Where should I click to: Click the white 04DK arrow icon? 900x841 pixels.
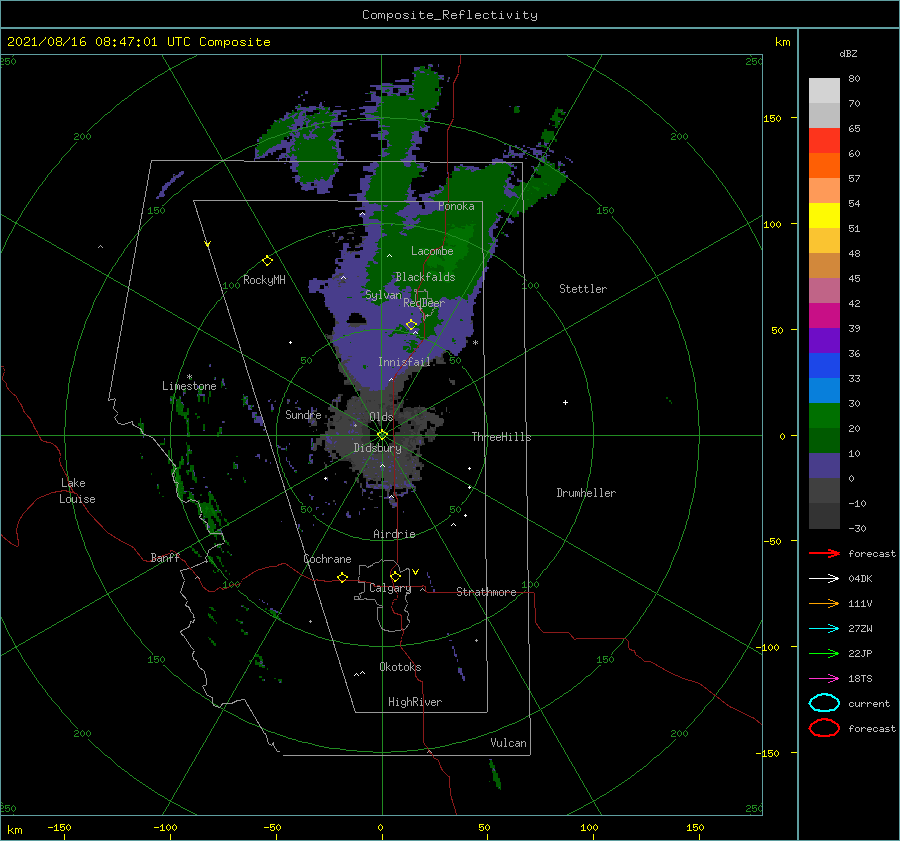click(824, 579)
